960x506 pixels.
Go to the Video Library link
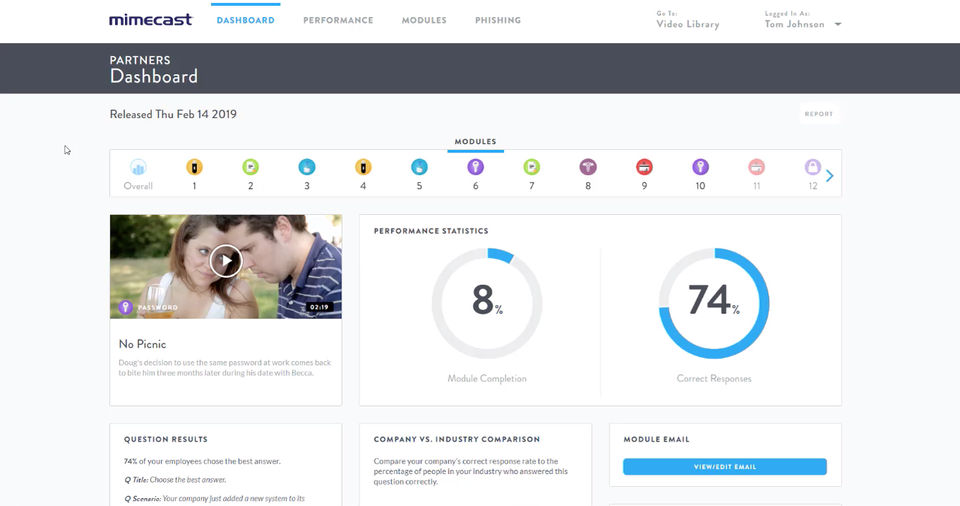688,24
